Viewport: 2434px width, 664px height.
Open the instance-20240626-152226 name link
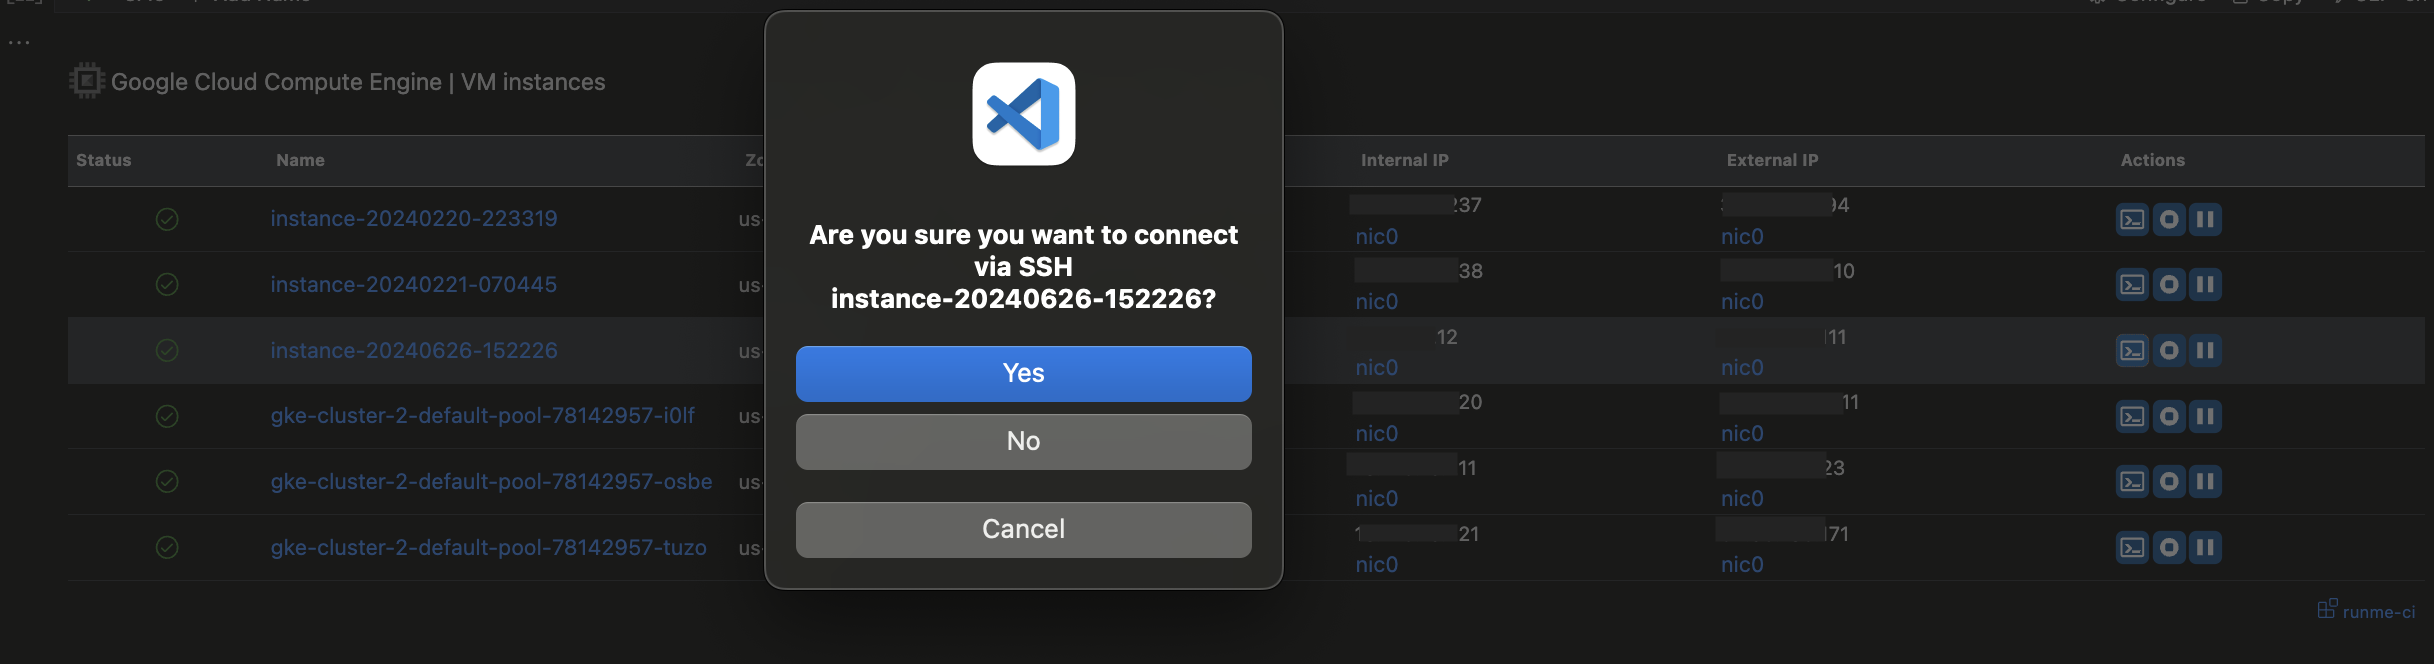tap(414, 351)
